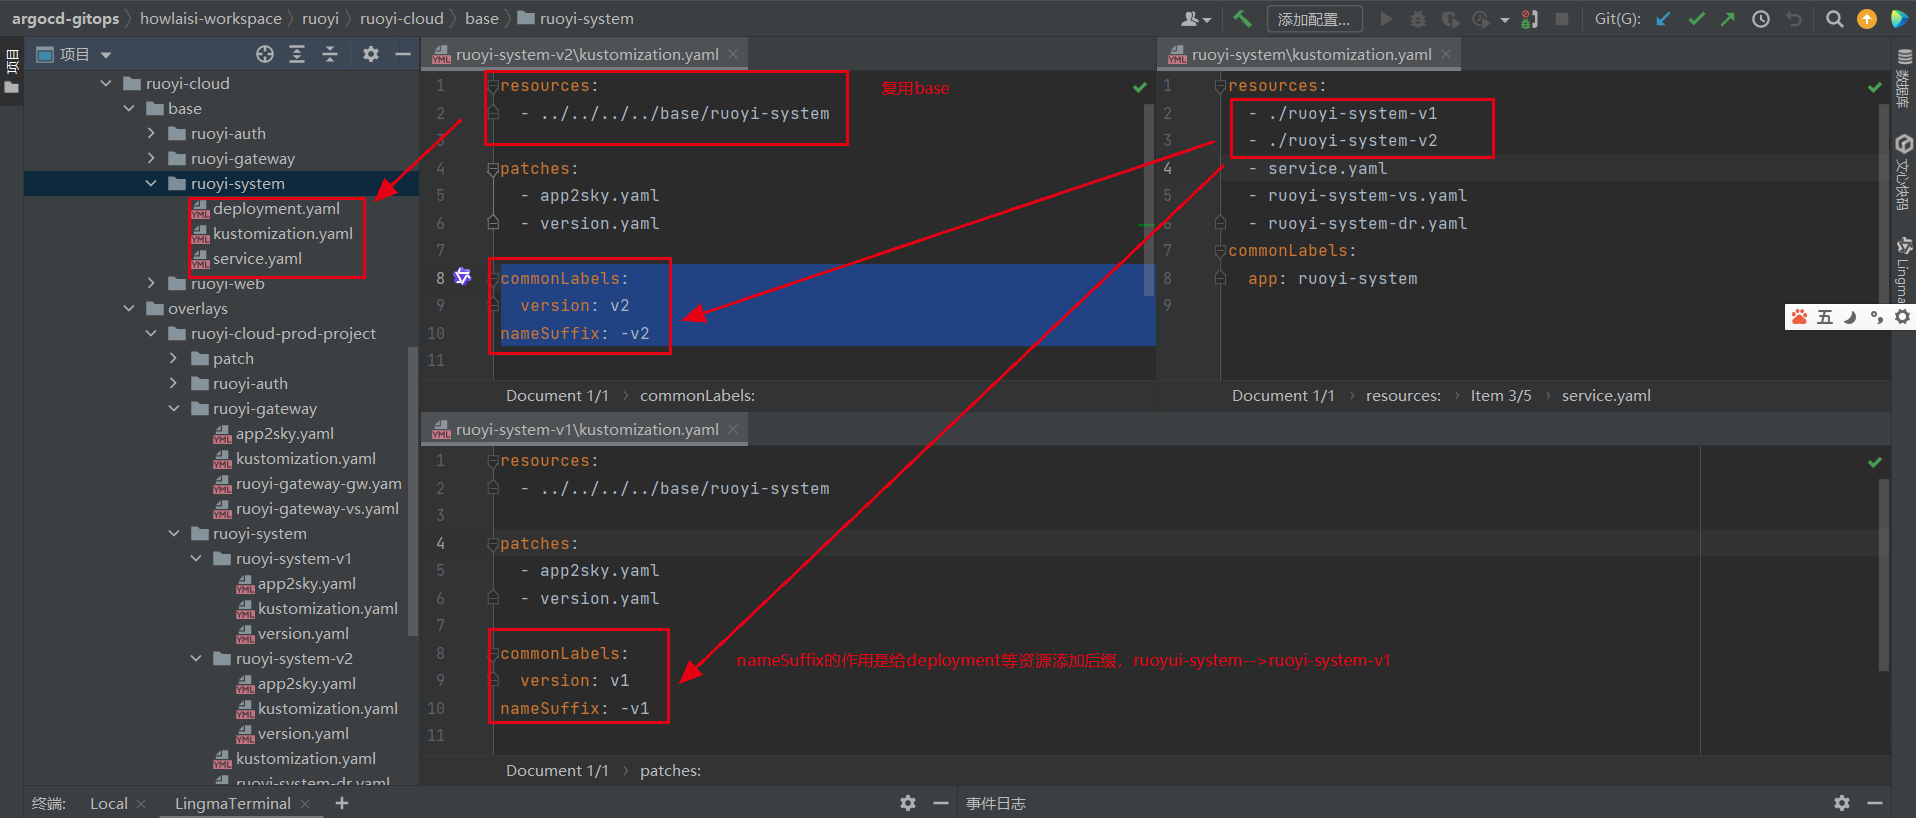Screen dimensions: 1916x818
Task: Click the Add Configuration button
Action: click(x=1313, y=19)
